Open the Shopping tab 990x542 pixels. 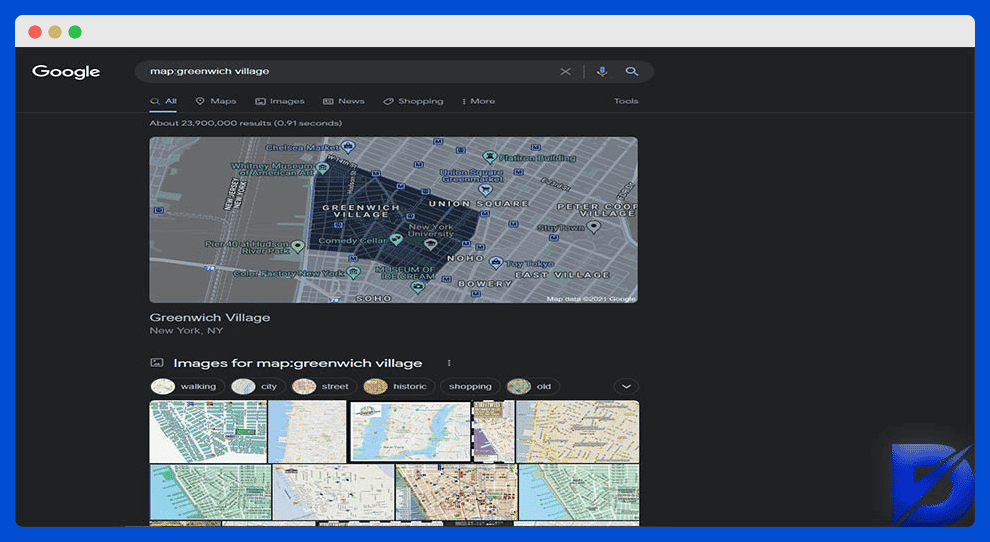[413, 101]
